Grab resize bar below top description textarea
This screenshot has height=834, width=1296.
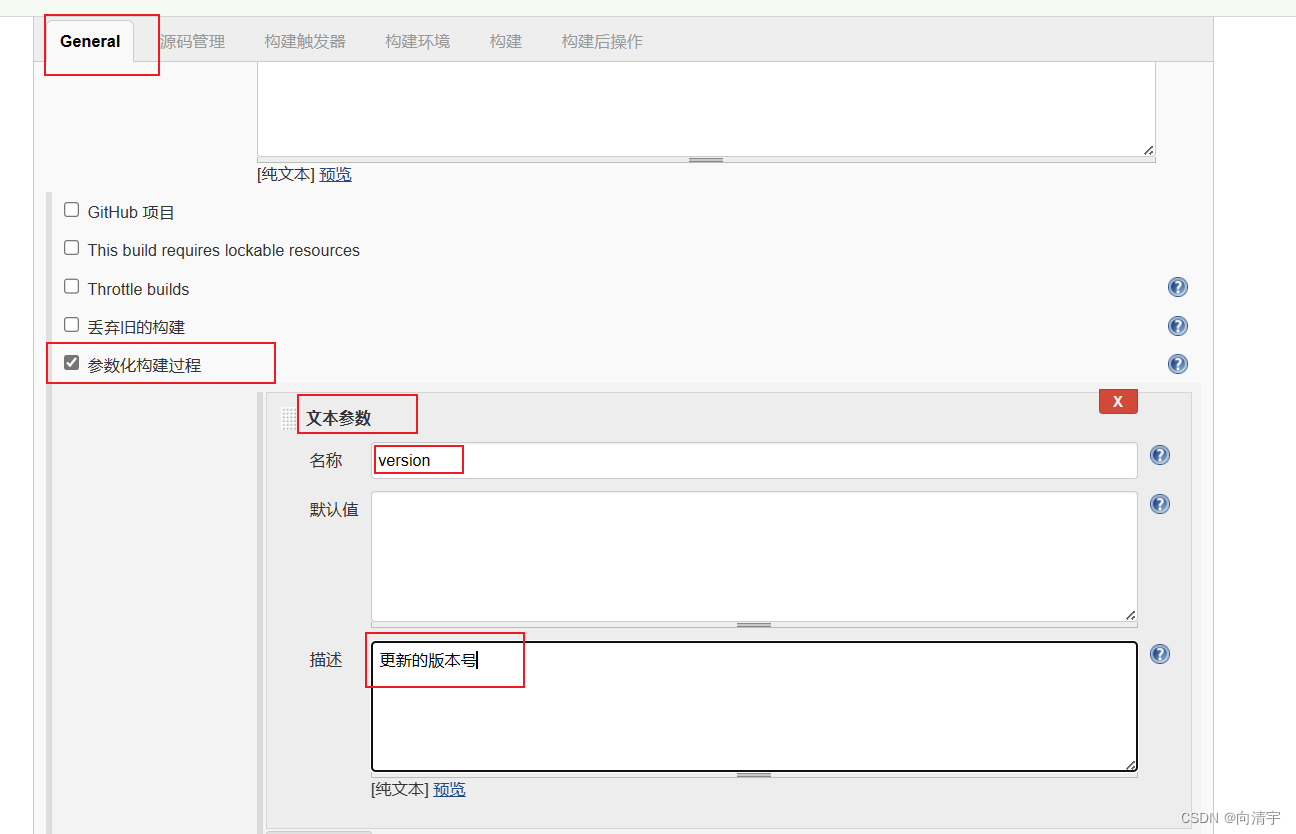point(706,160)
